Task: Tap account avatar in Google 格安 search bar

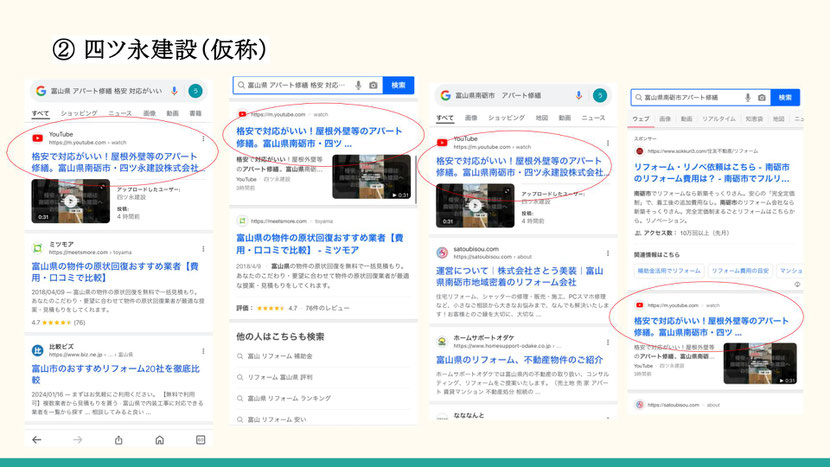Action: (x=195, y=91)
